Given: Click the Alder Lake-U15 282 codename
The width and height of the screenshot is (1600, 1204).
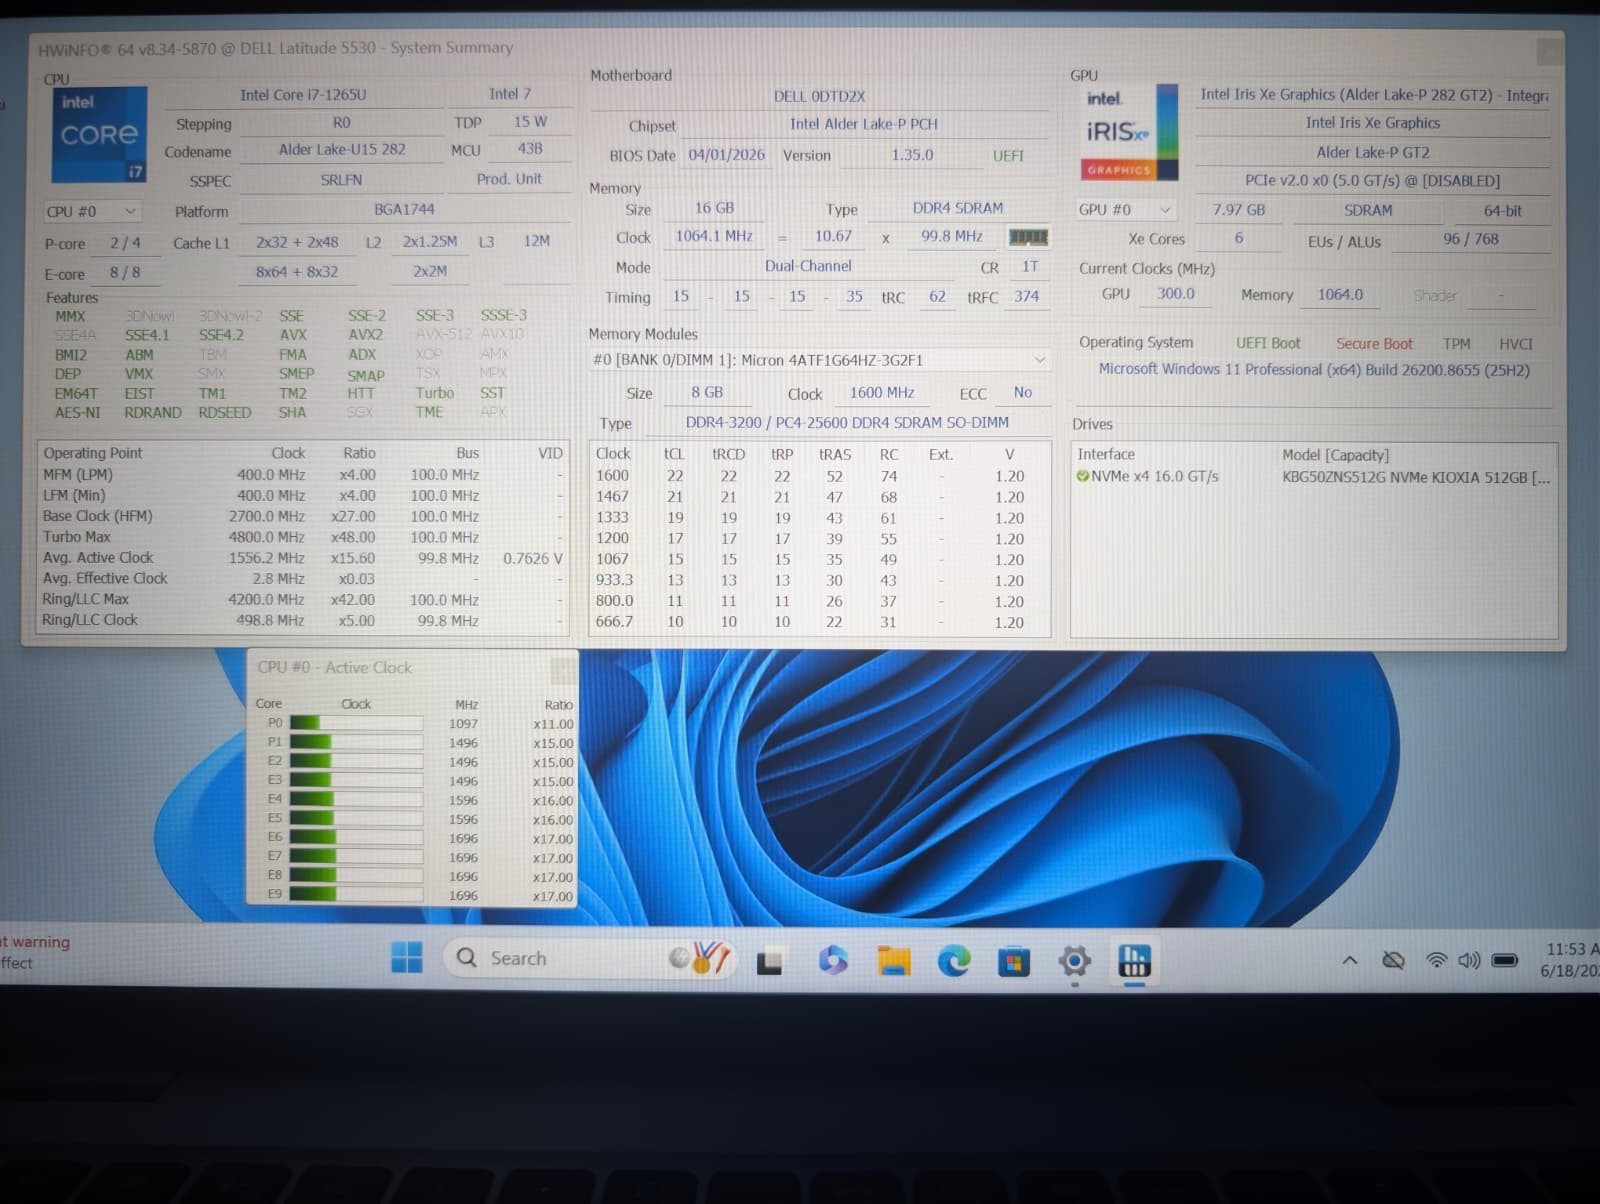Looking at the screenshot, I should click(x=341, y=150).
